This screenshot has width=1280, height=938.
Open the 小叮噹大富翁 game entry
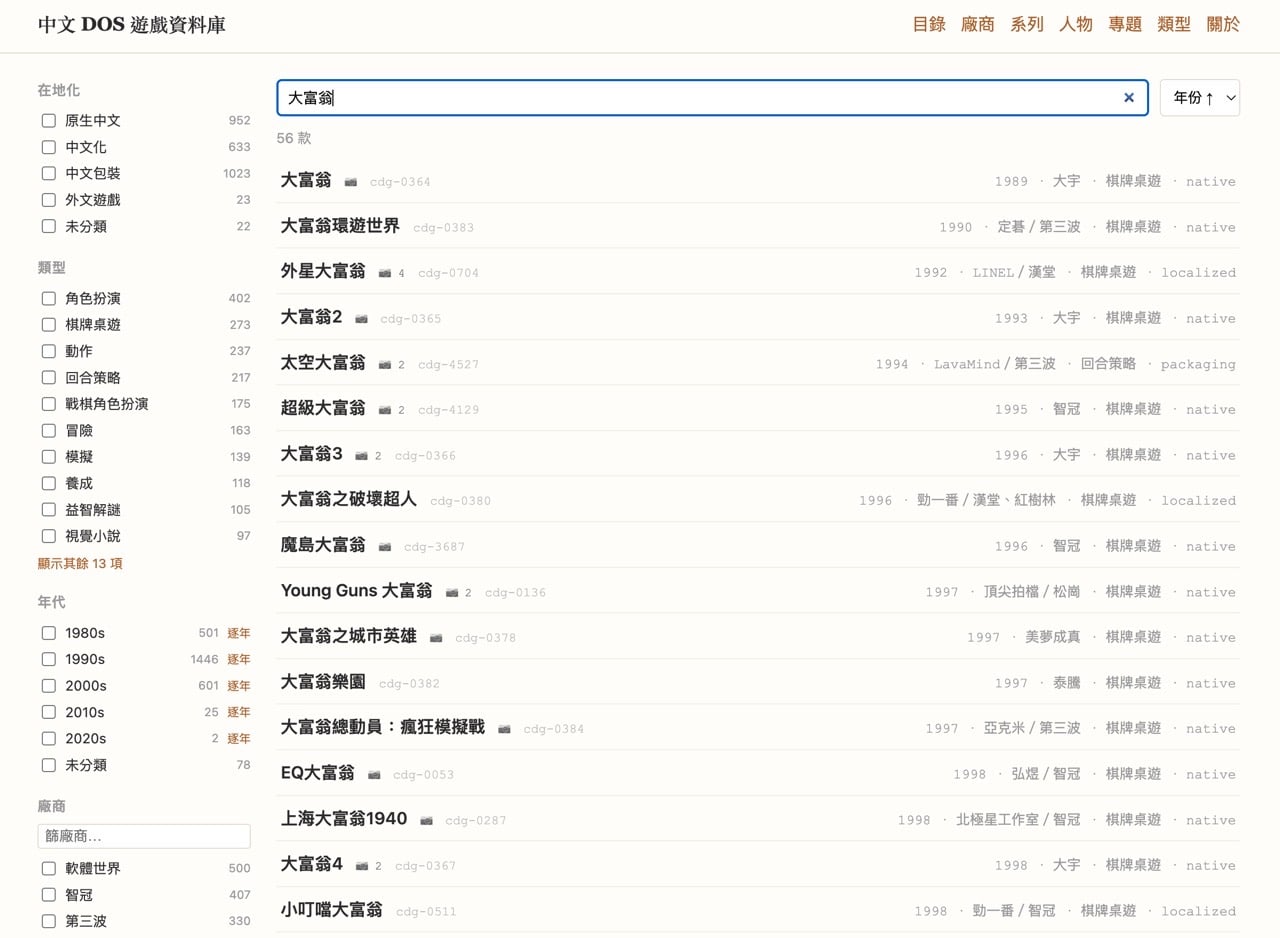(x=332, y=910)
